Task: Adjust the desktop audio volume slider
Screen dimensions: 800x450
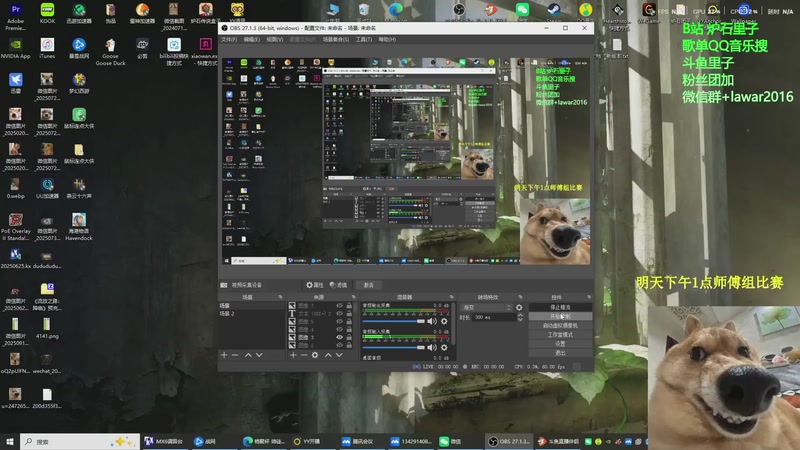Action: pos(394,321)
